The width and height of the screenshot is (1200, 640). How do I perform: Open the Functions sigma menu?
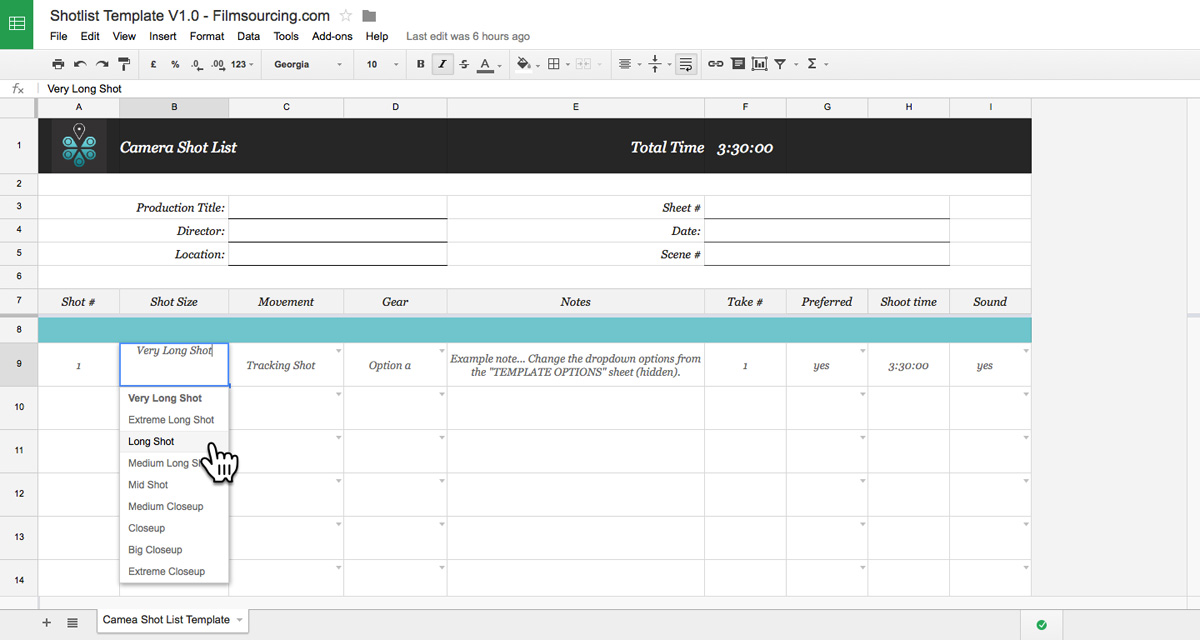pyautogui.click(x=816, y=64)
